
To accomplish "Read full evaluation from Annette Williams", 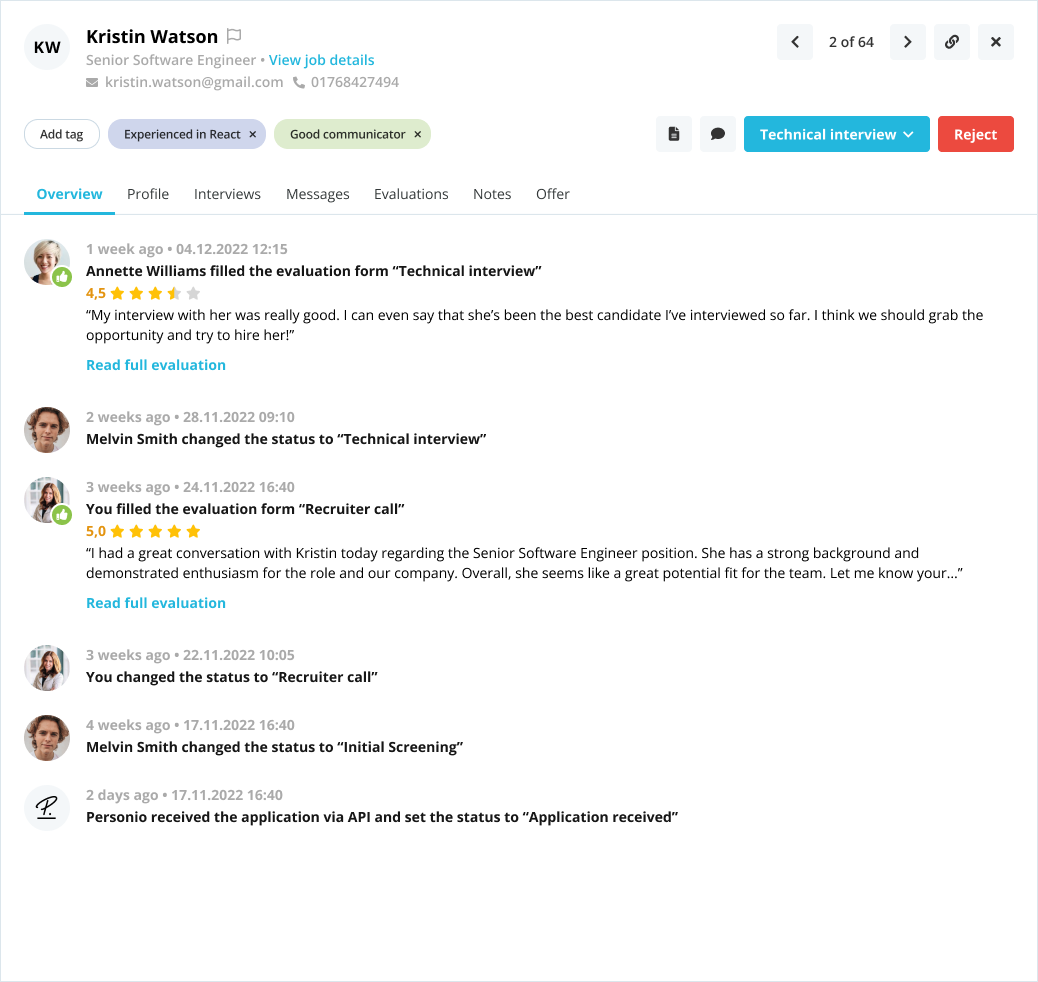I will point(156,365).
